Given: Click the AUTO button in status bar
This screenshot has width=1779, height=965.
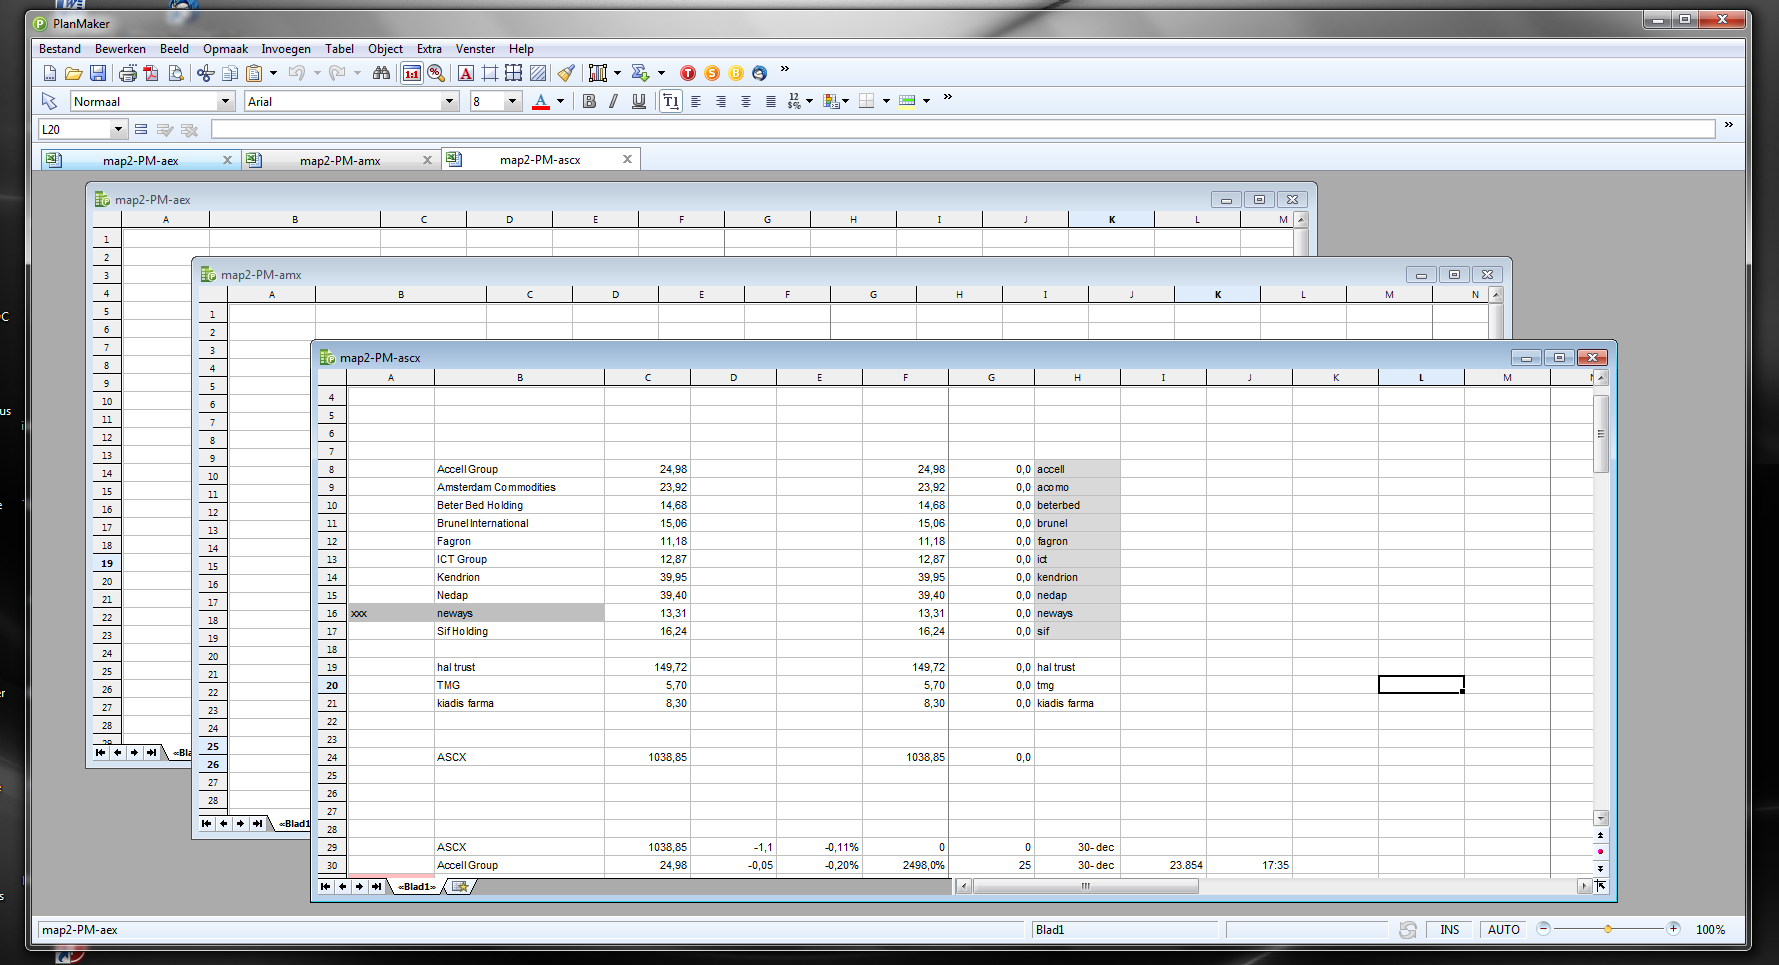Looking at the screenshot, I should pos(1503,930).
